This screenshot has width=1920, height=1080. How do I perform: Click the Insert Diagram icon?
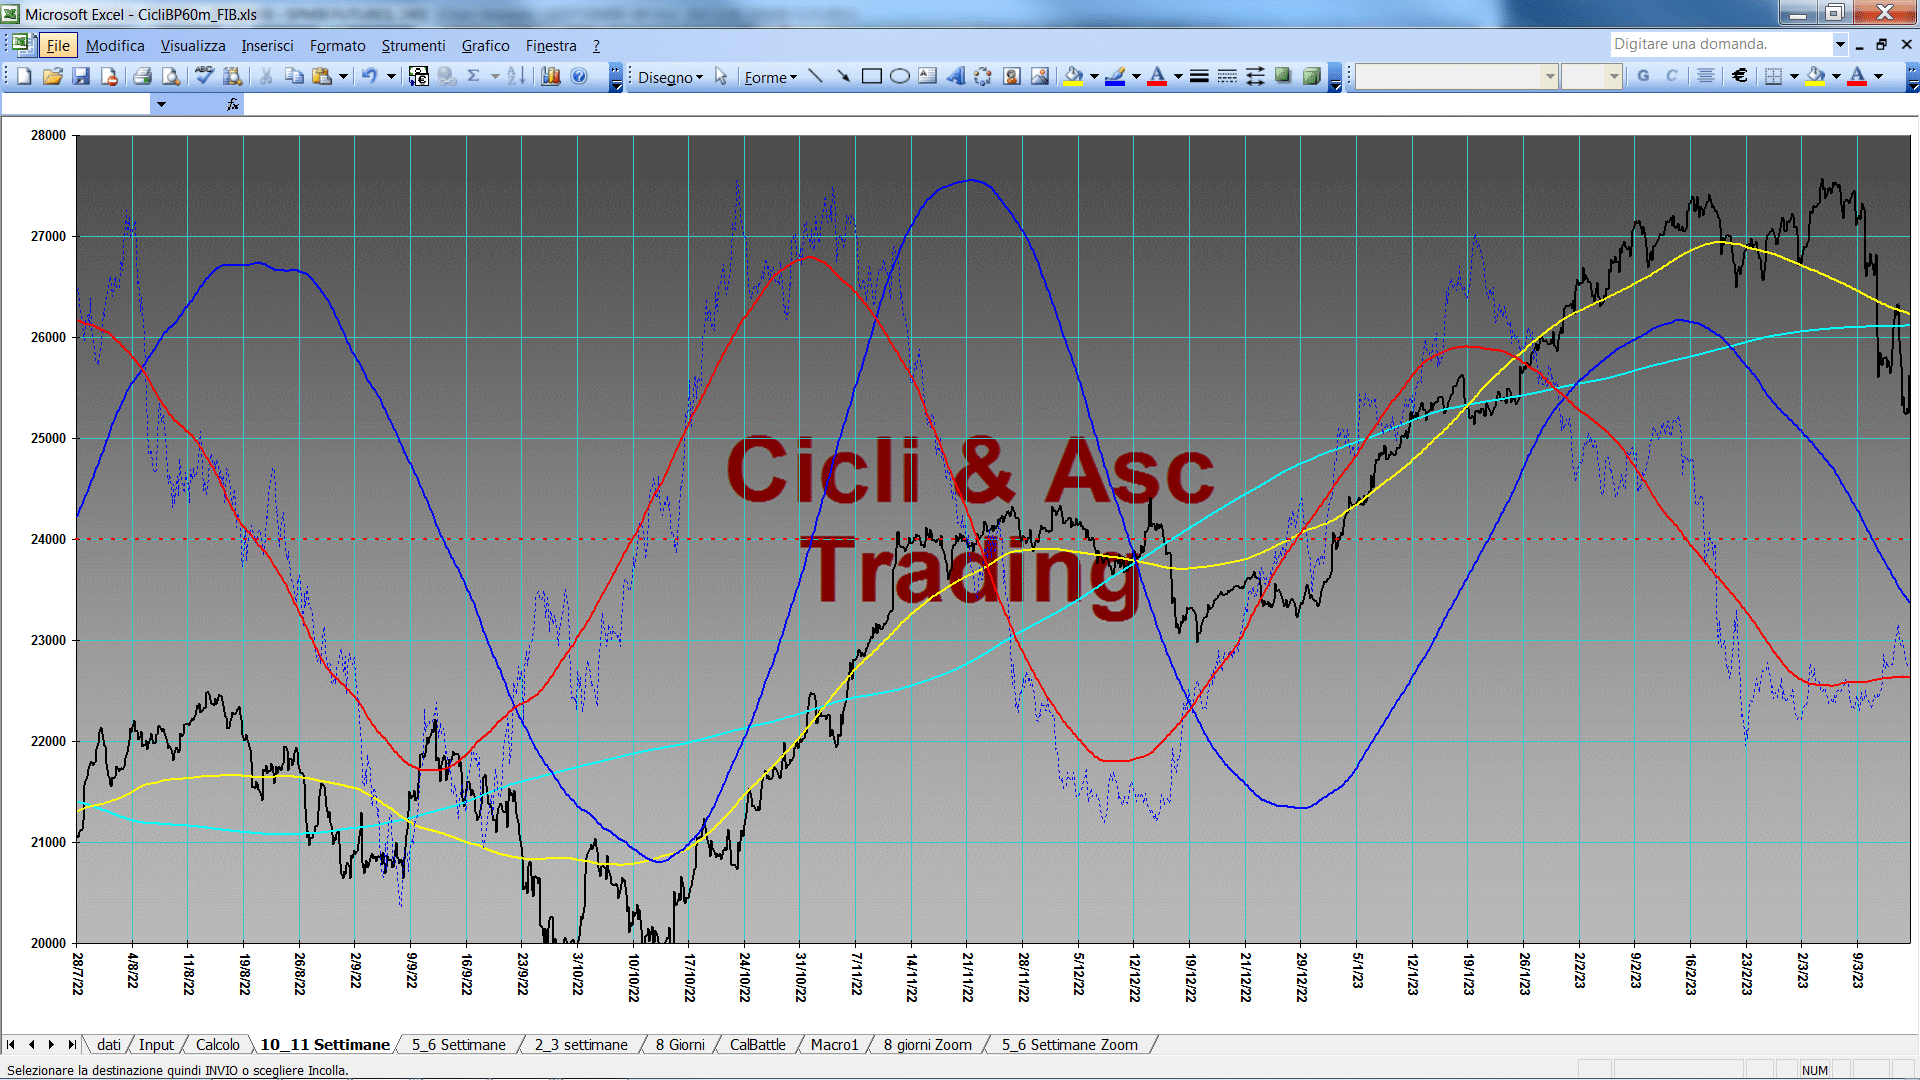(x=983, y=76)
